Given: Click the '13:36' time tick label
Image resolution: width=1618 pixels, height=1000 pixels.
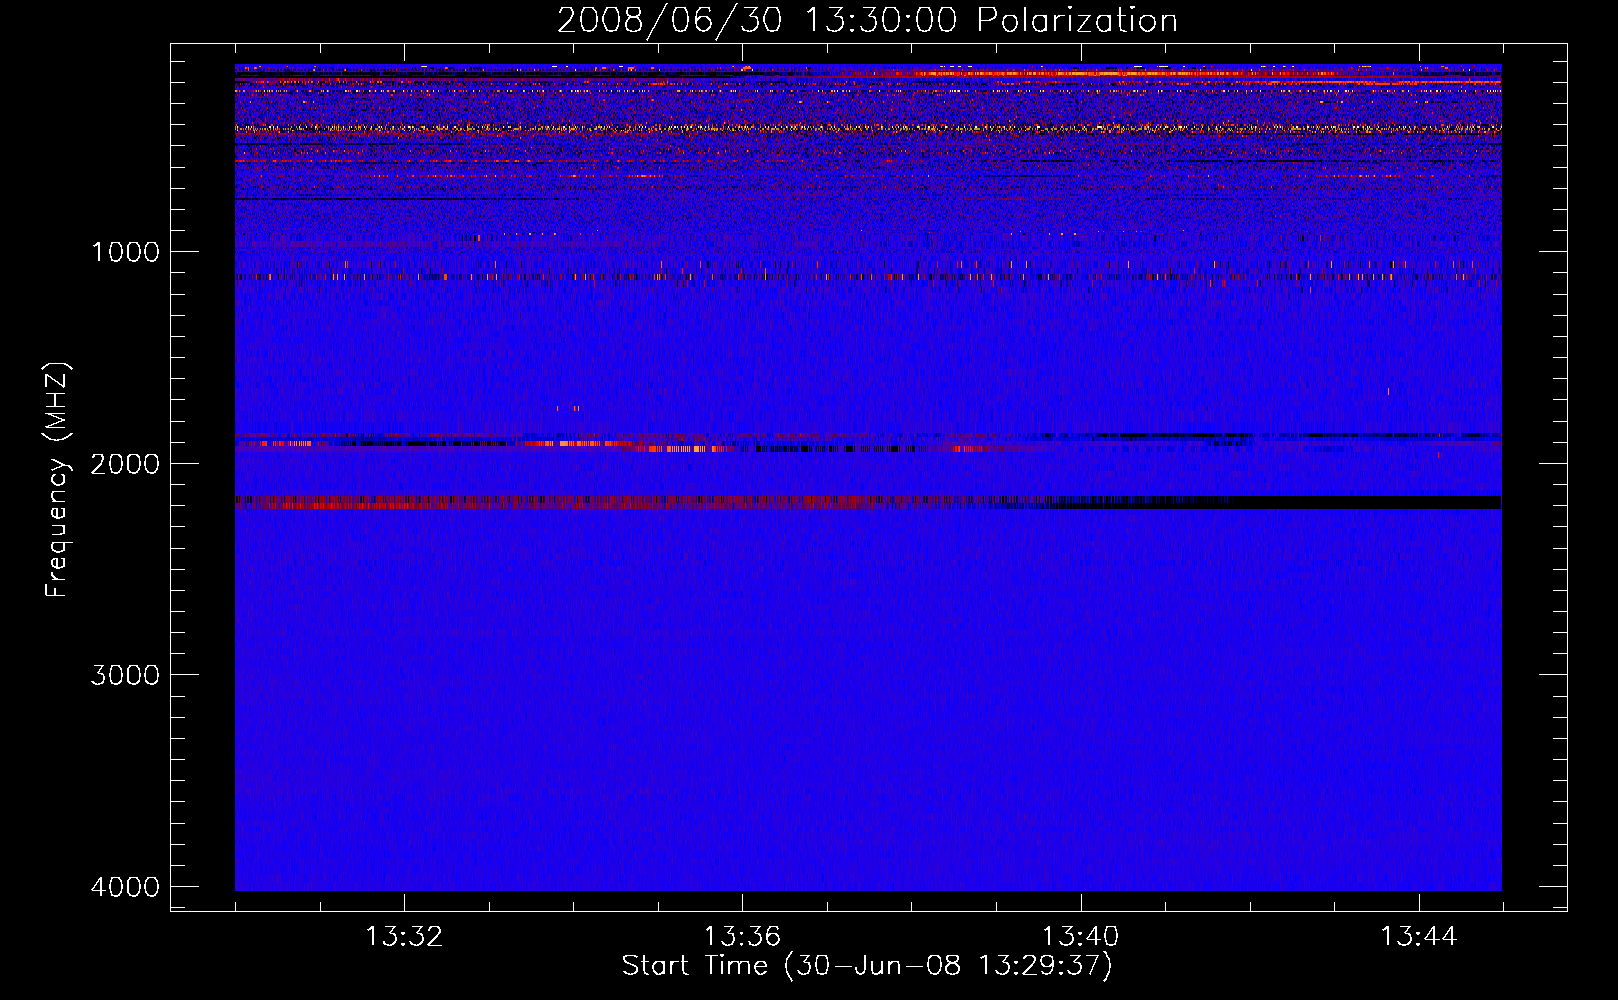Looking at the screenshot, I should click(742, 937).
